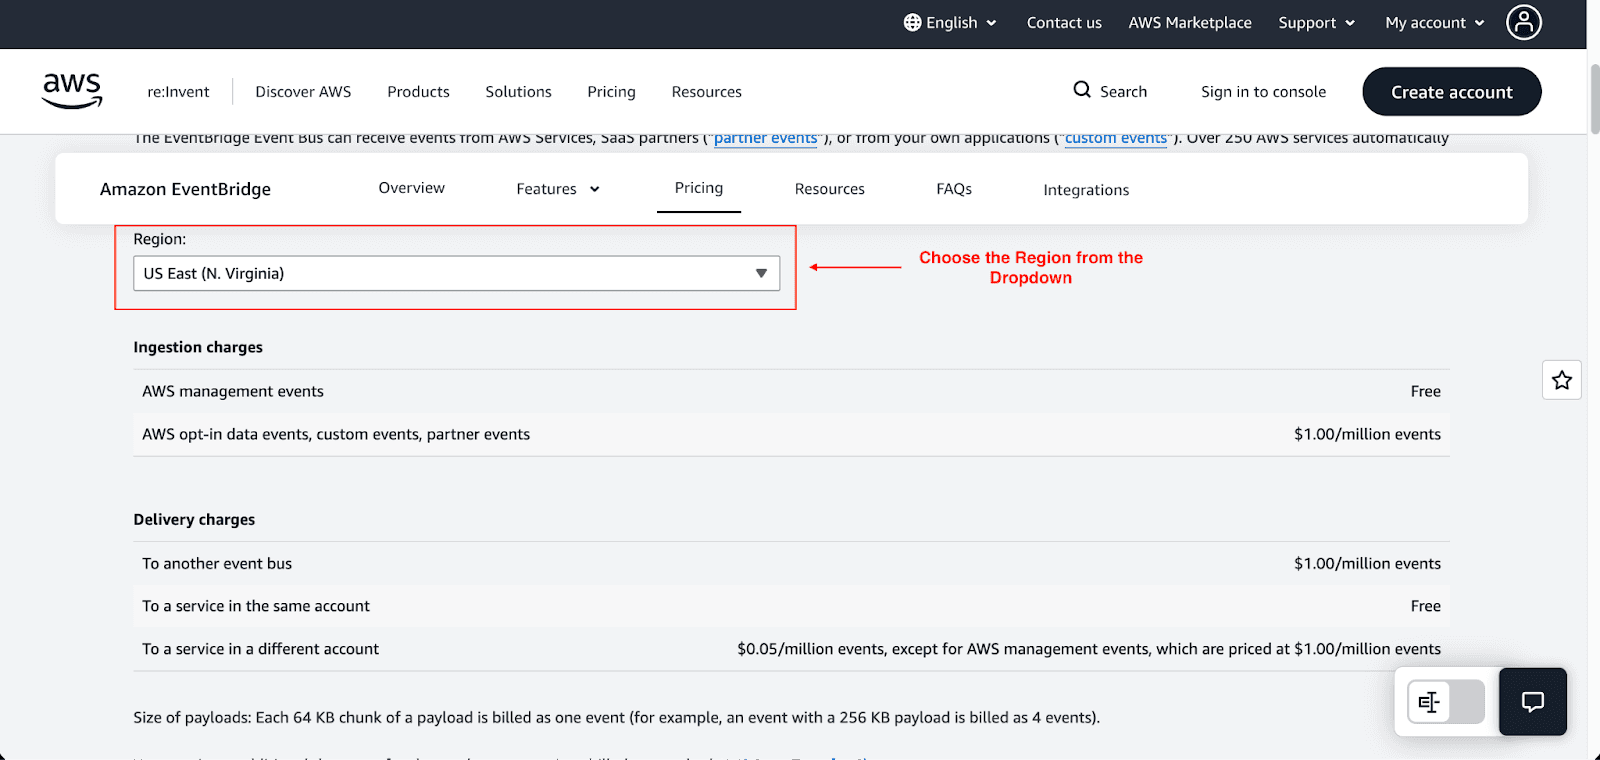Expand the Support menu

point(1317,22)
